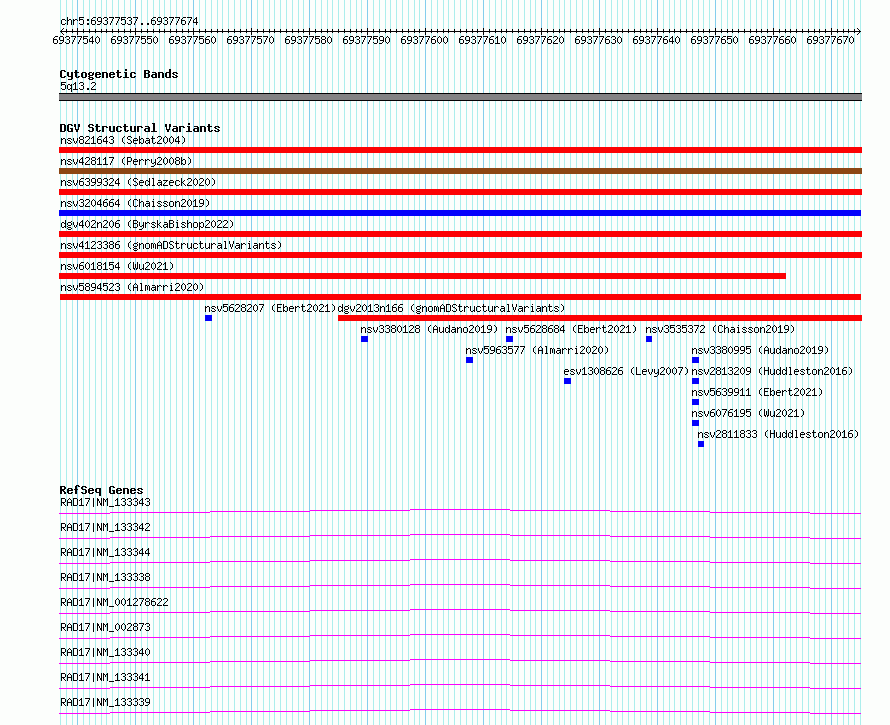This screenshot has width=890, height=725.
Task: Open nsv3535372 (Chaisson2019) label
Action: click(720, 329)
